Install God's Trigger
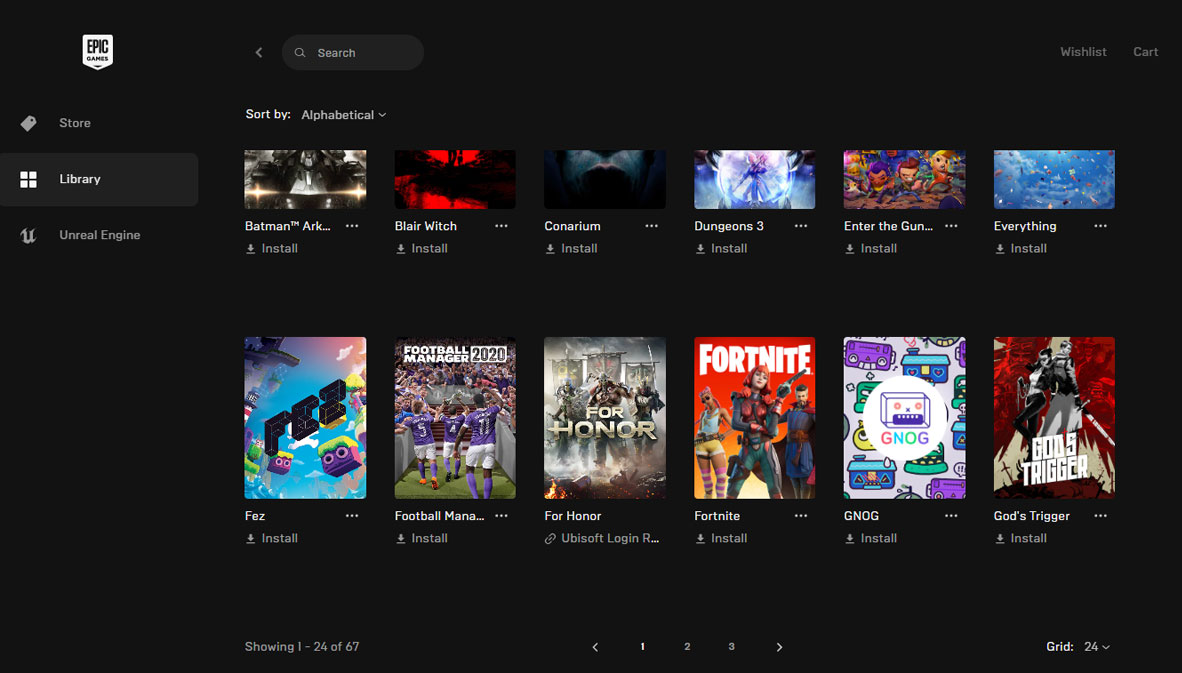Image resolution: width=1182 pixels, height=673 pixels. (x=1021, y=538)
